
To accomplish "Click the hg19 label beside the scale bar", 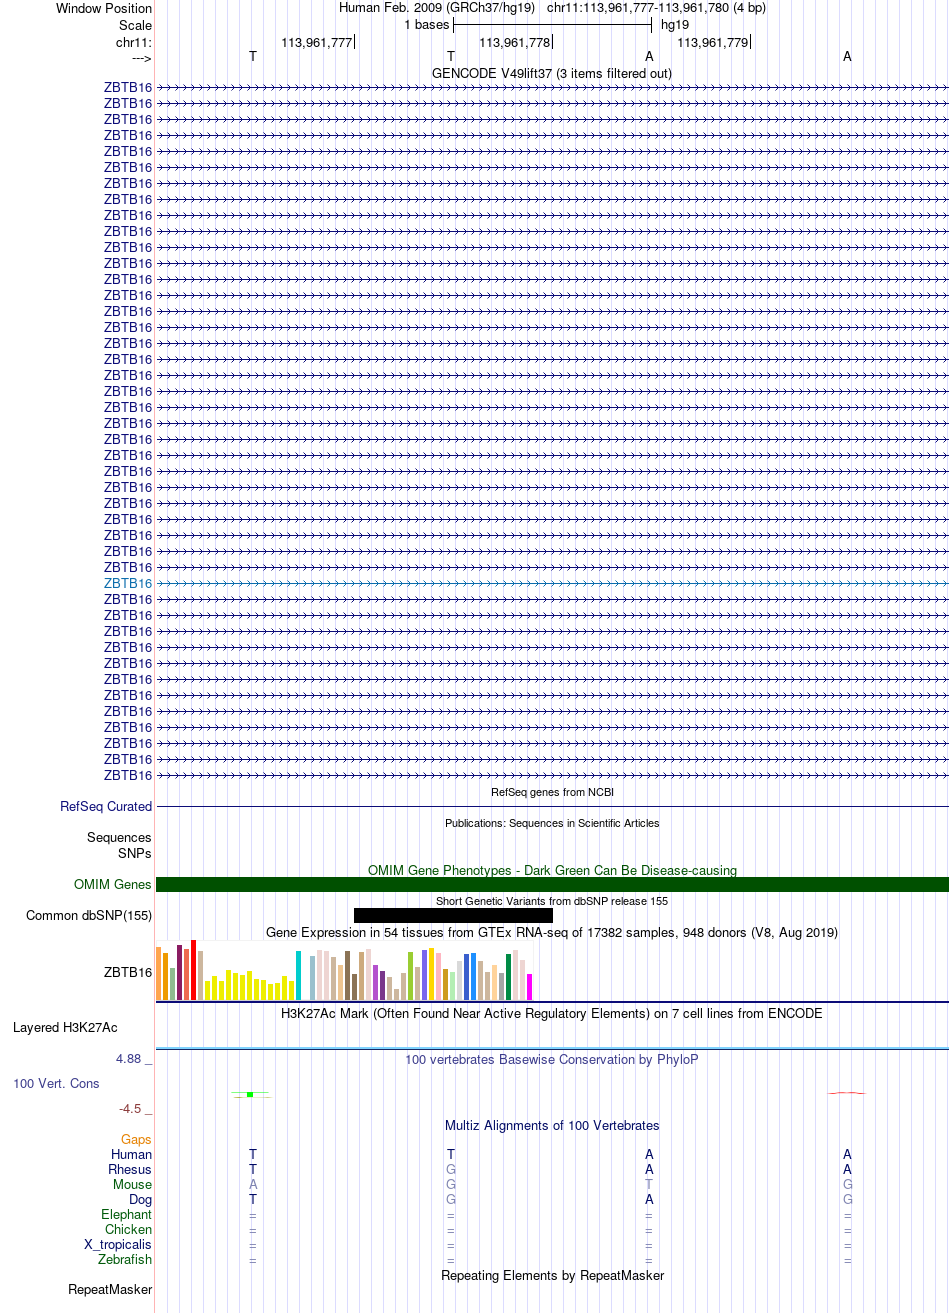I will pyautogui.click(x=675, y=24).
